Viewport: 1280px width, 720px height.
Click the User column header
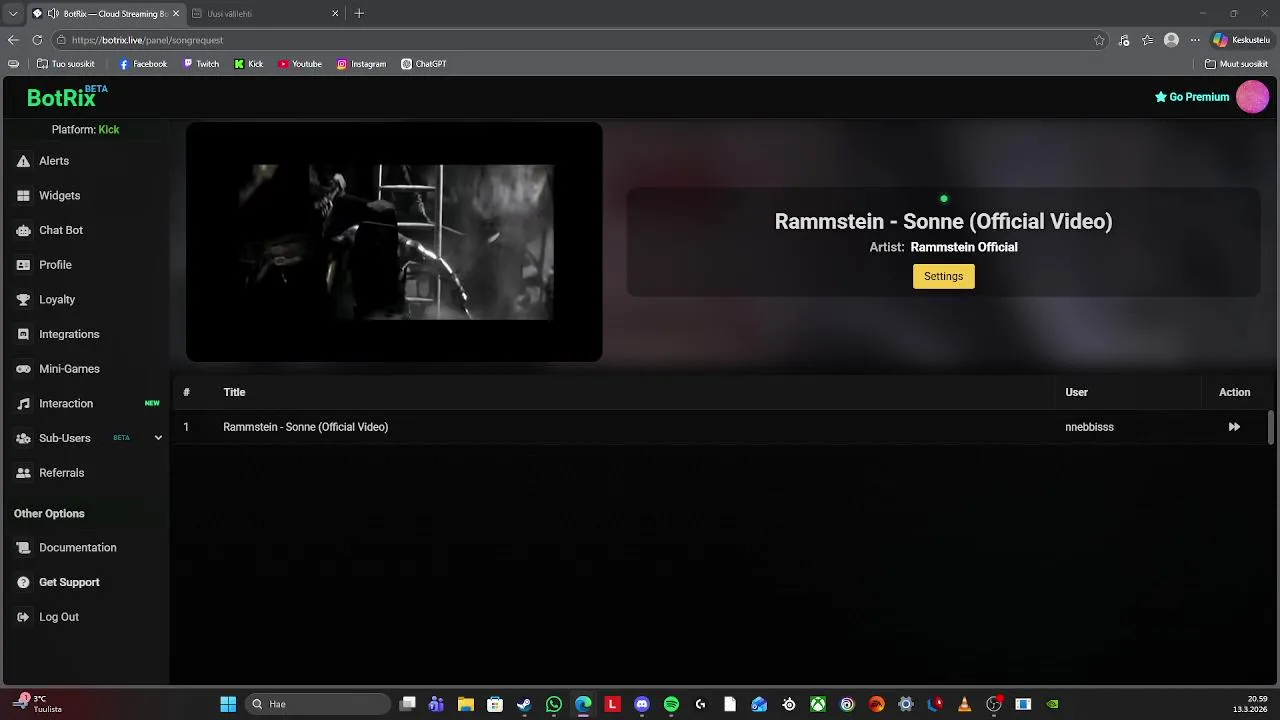coord(1076,392)
